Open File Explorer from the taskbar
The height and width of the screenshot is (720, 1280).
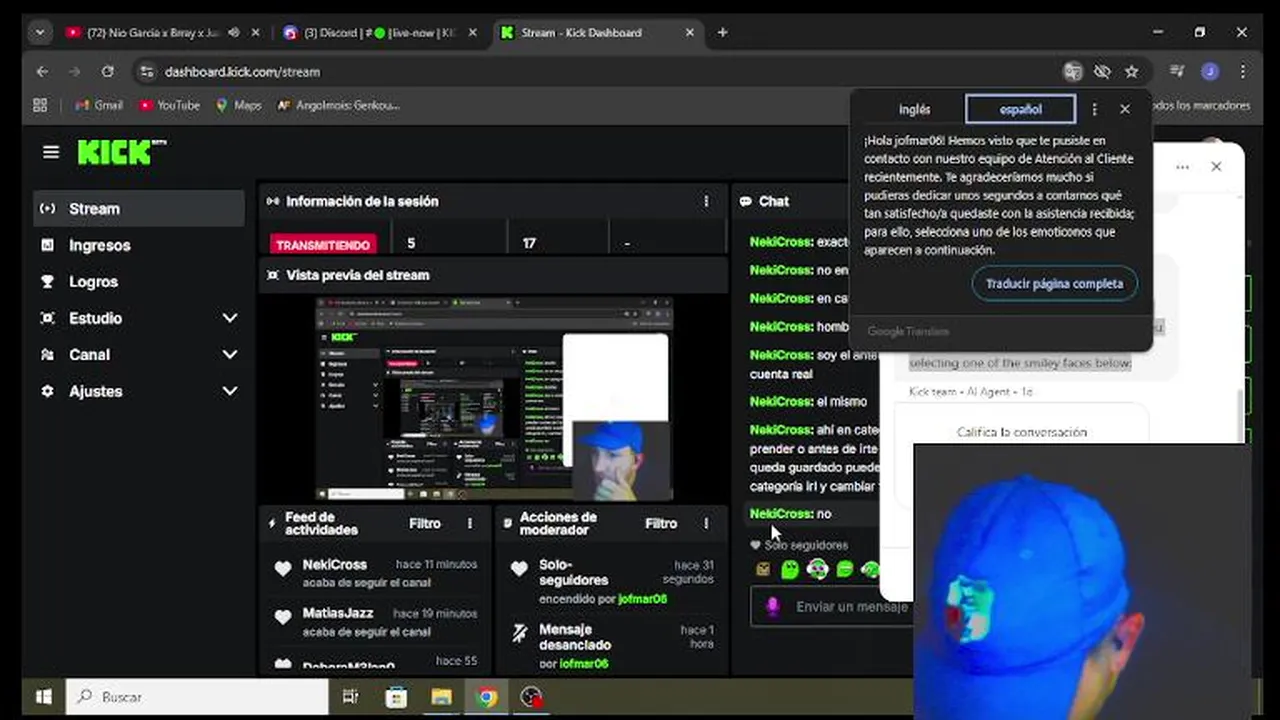(x=441, y=697)
